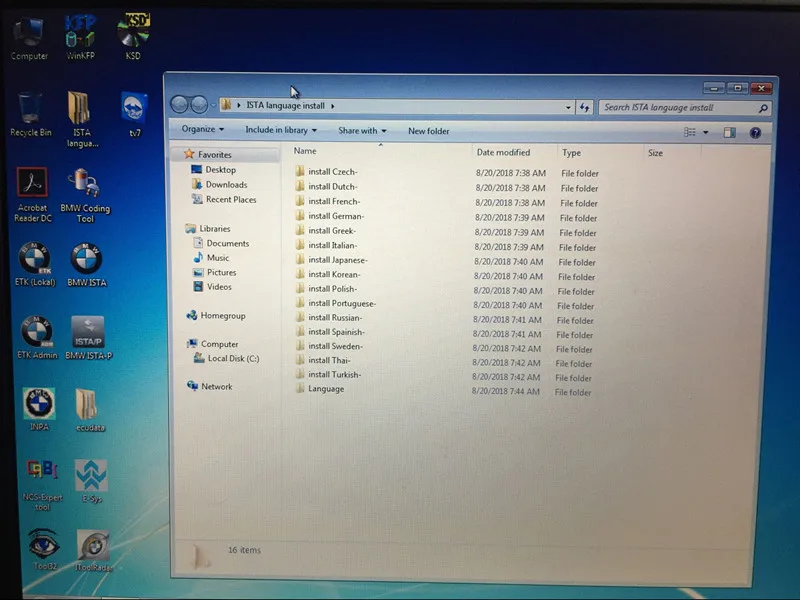Select the BMW Coding Tool icon
This screenshot has width=800, height=600.
click(85, 196)
